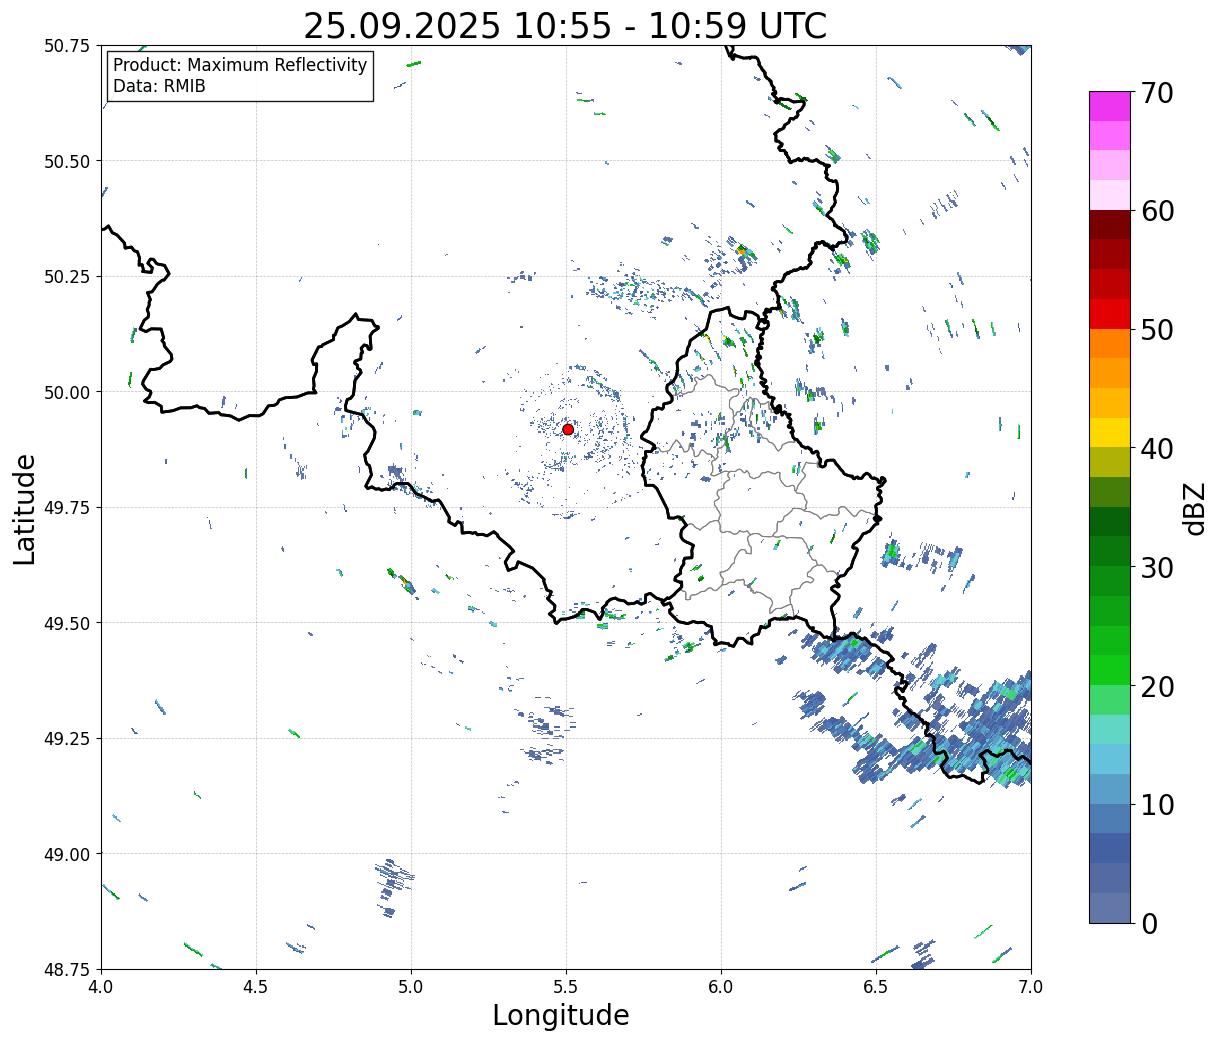Viewport: 1219px width, 1040px height.
Task: Click the 49.00 latitude tick label
Action: (67, 854)
